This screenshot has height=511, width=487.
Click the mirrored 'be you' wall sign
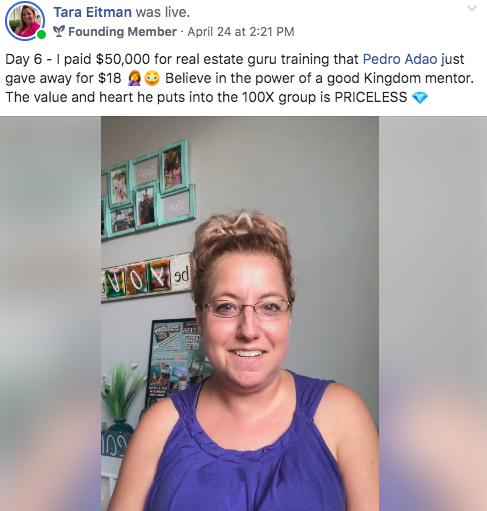147,278
